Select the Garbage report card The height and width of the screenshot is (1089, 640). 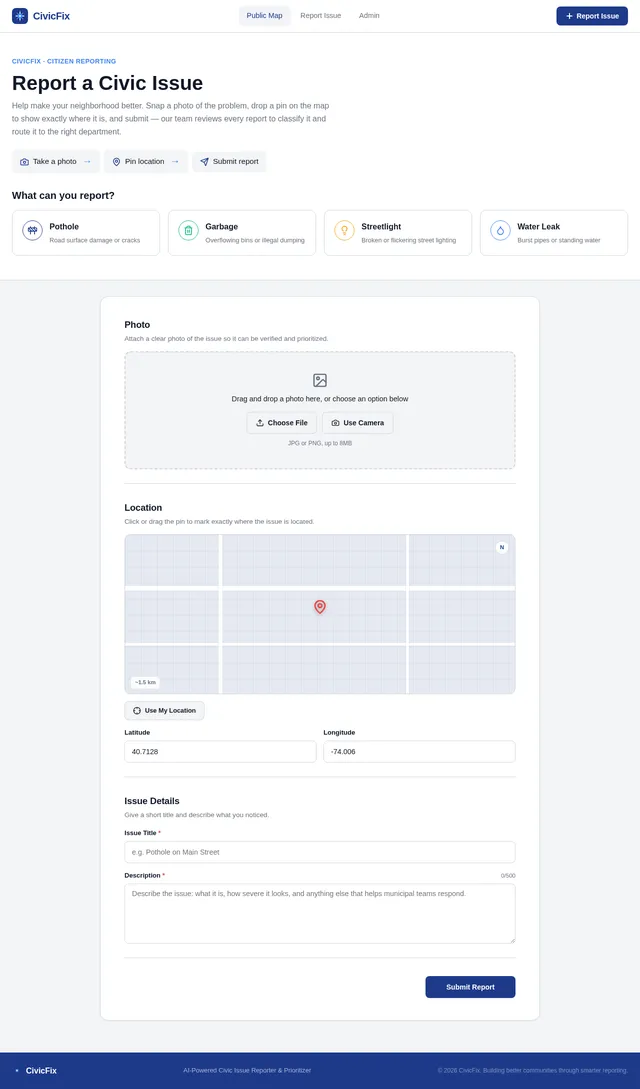coord(242,233)
